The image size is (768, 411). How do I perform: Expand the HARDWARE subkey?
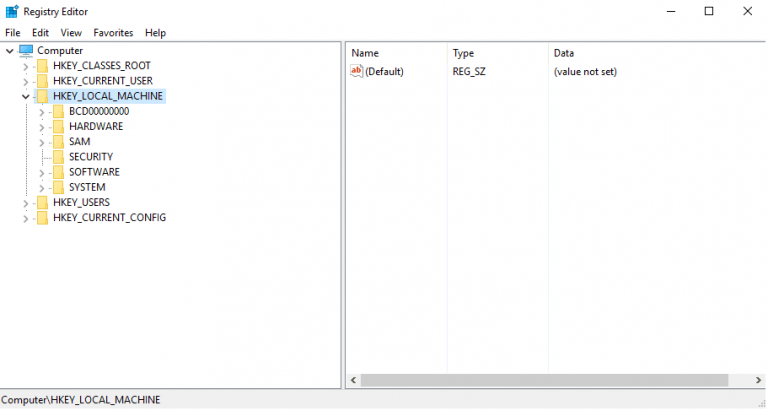pos(42,127)
